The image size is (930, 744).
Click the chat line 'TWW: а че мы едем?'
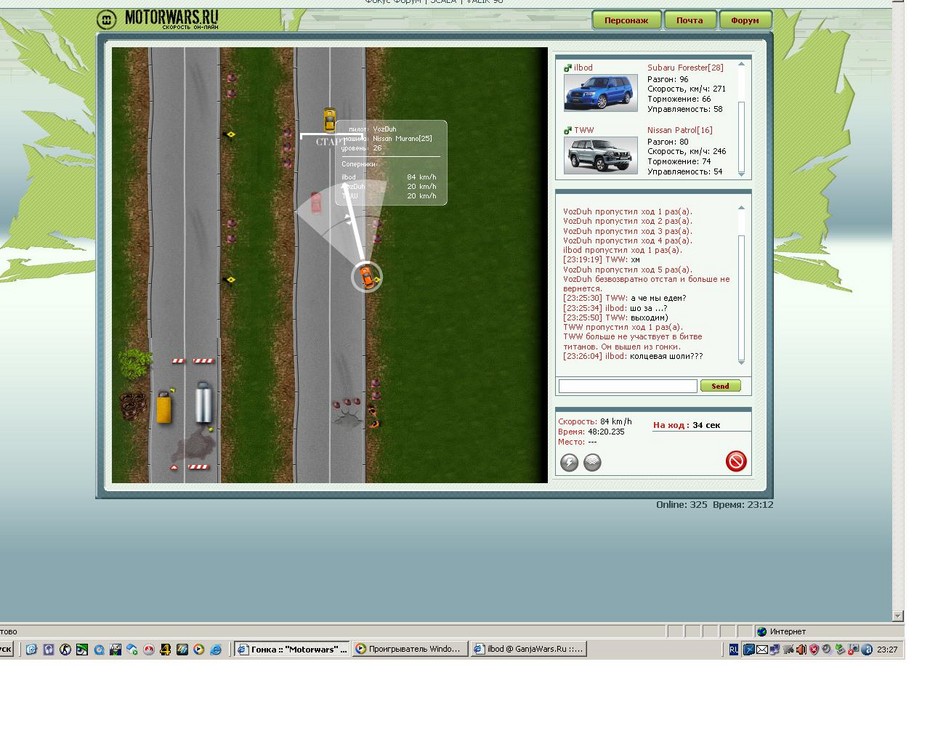tap(625, 298)
